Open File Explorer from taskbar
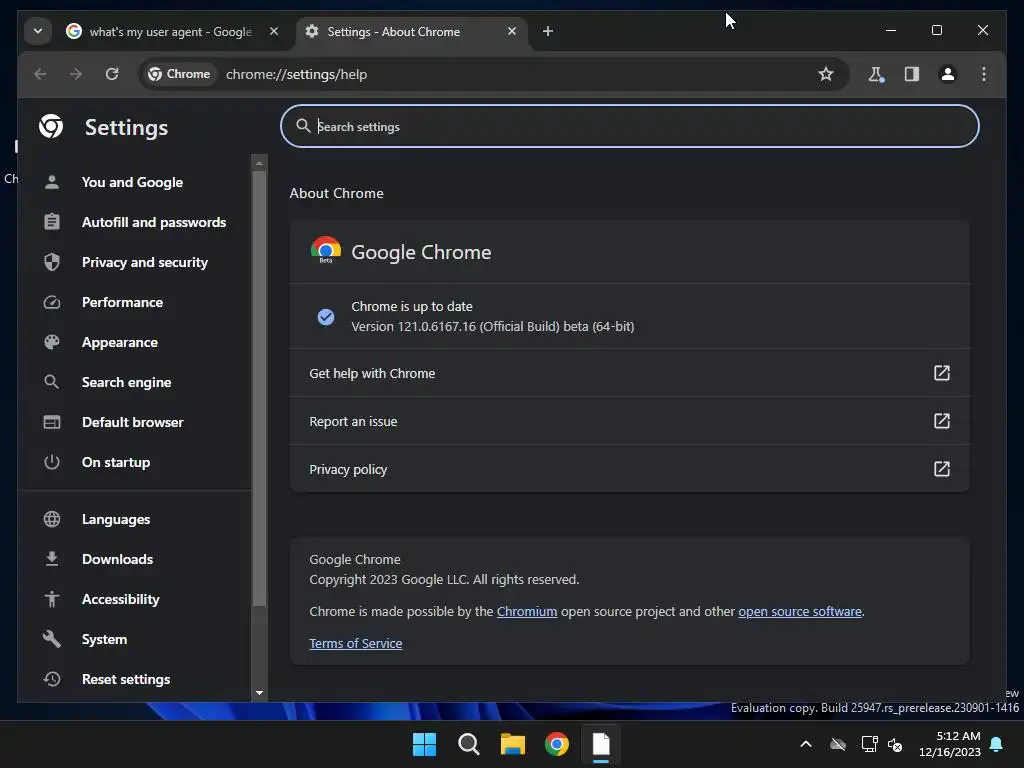The height and width of the screenshot is (768, 1024). click(513, 744)
